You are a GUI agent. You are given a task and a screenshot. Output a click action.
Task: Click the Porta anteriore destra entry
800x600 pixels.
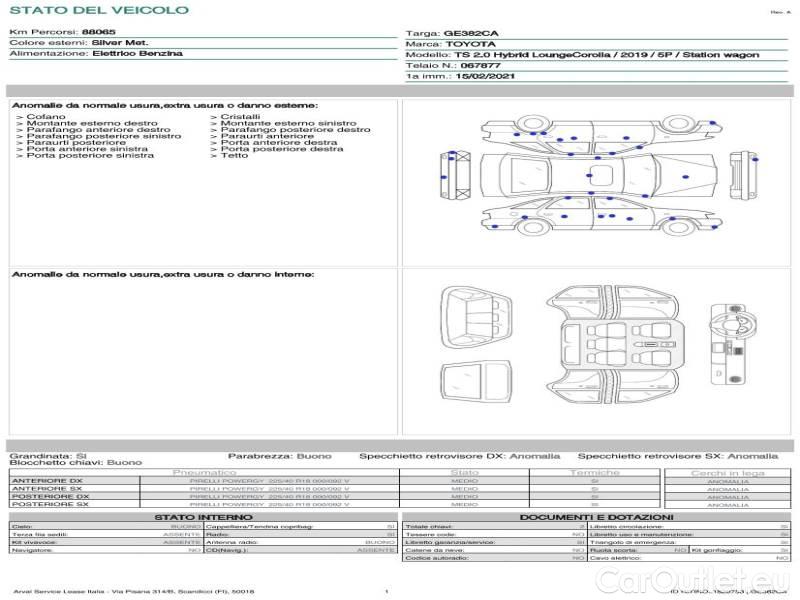point(279,143)
